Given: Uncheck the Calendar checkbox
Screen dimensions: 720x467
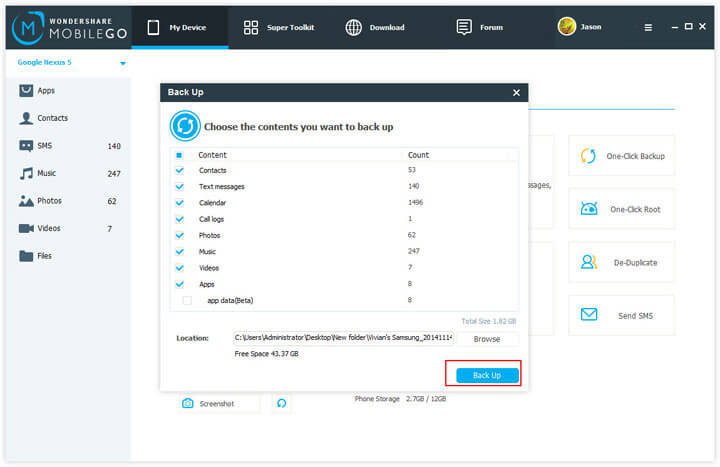Looking at the screenshot, I should pos(180,203).
